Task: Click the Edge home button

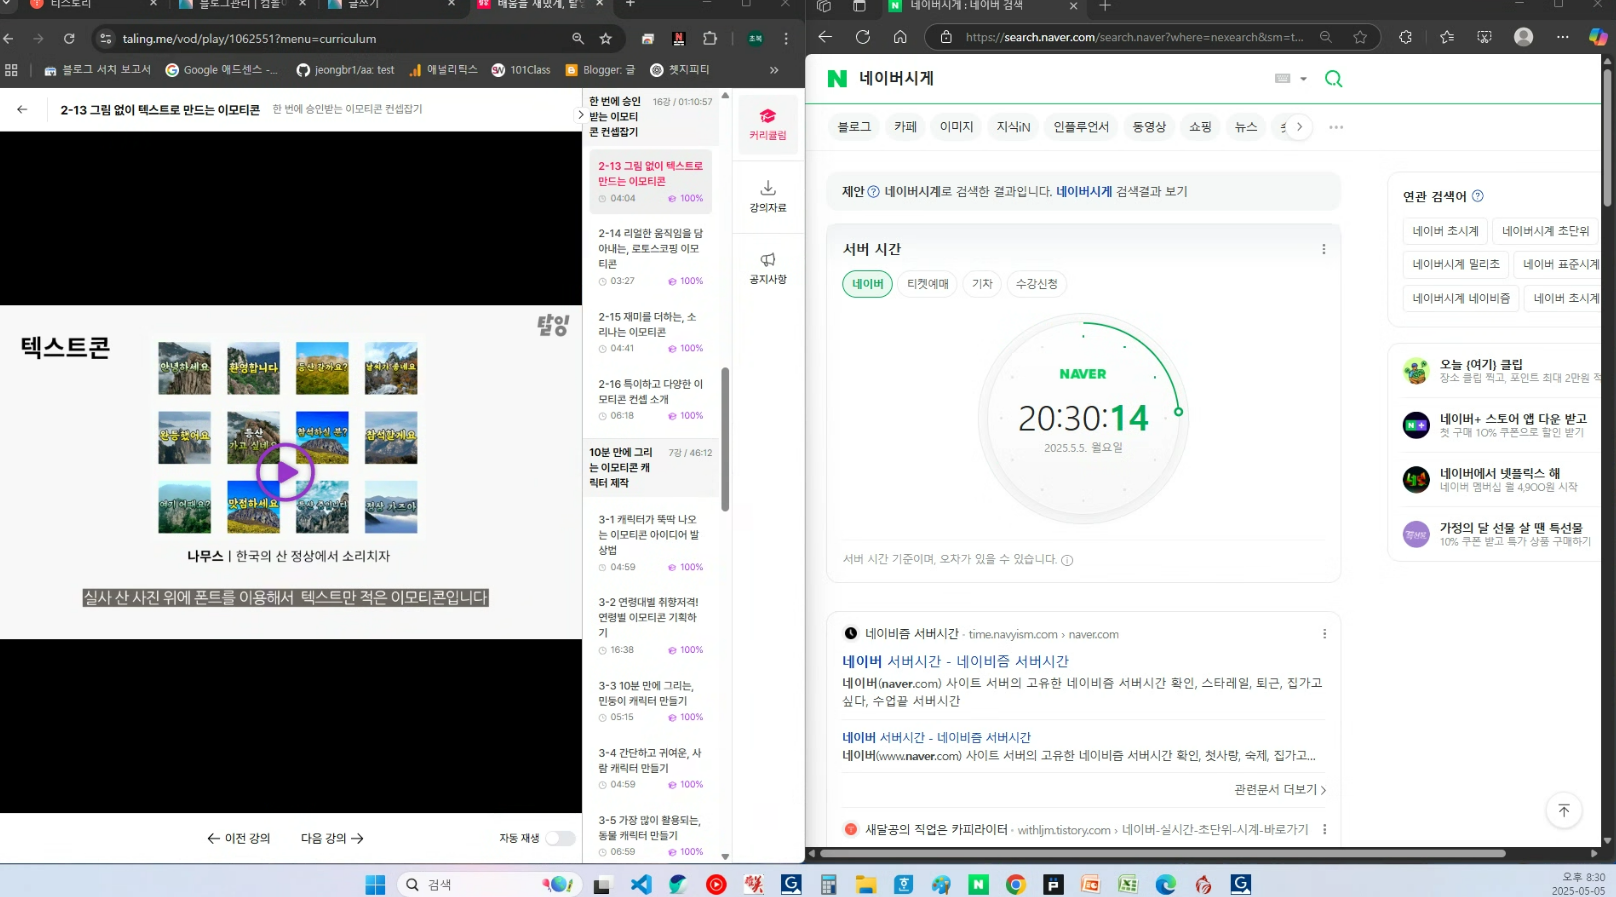Action: 900,37
